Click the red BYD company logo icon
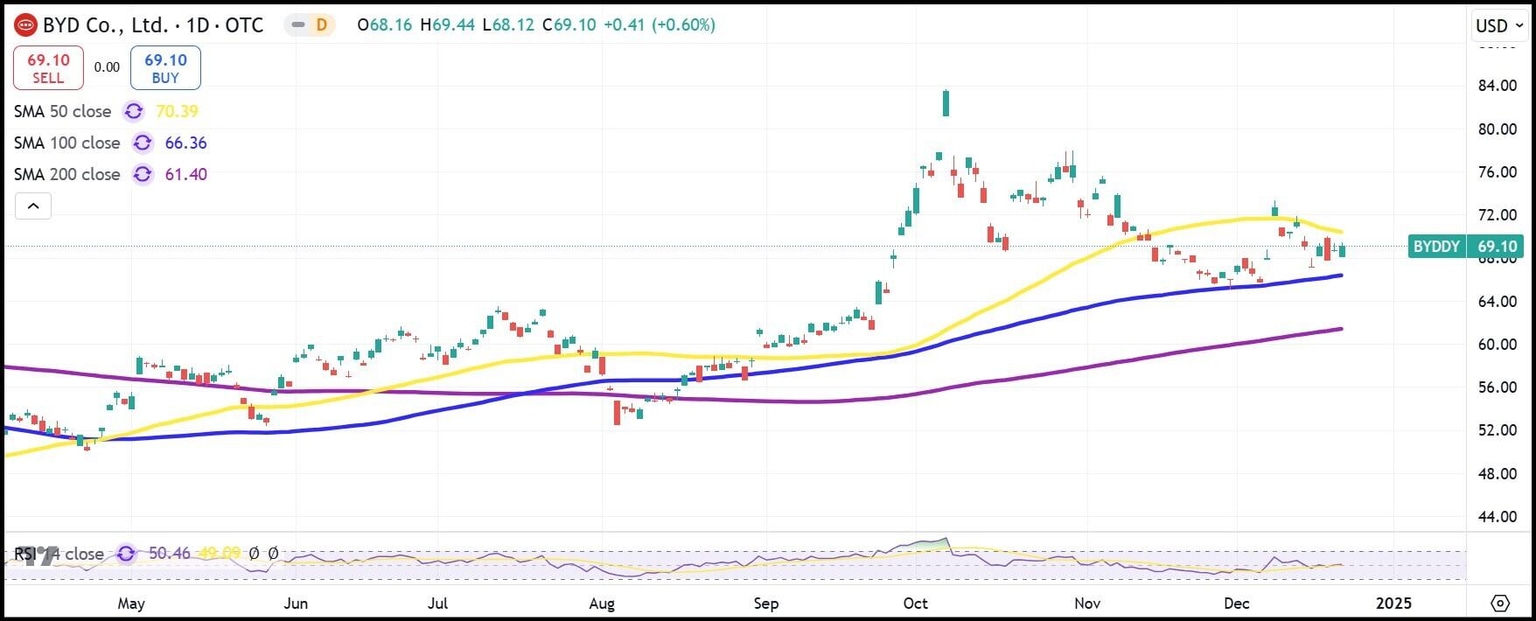 [x=26, y=25]
